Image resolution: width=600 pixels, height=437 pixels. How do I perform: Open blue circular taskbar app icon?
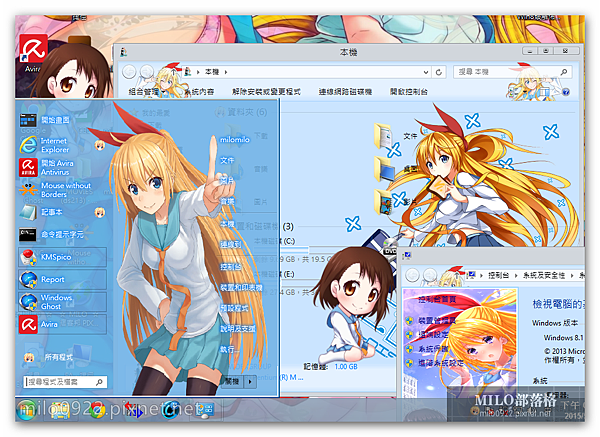171,410
